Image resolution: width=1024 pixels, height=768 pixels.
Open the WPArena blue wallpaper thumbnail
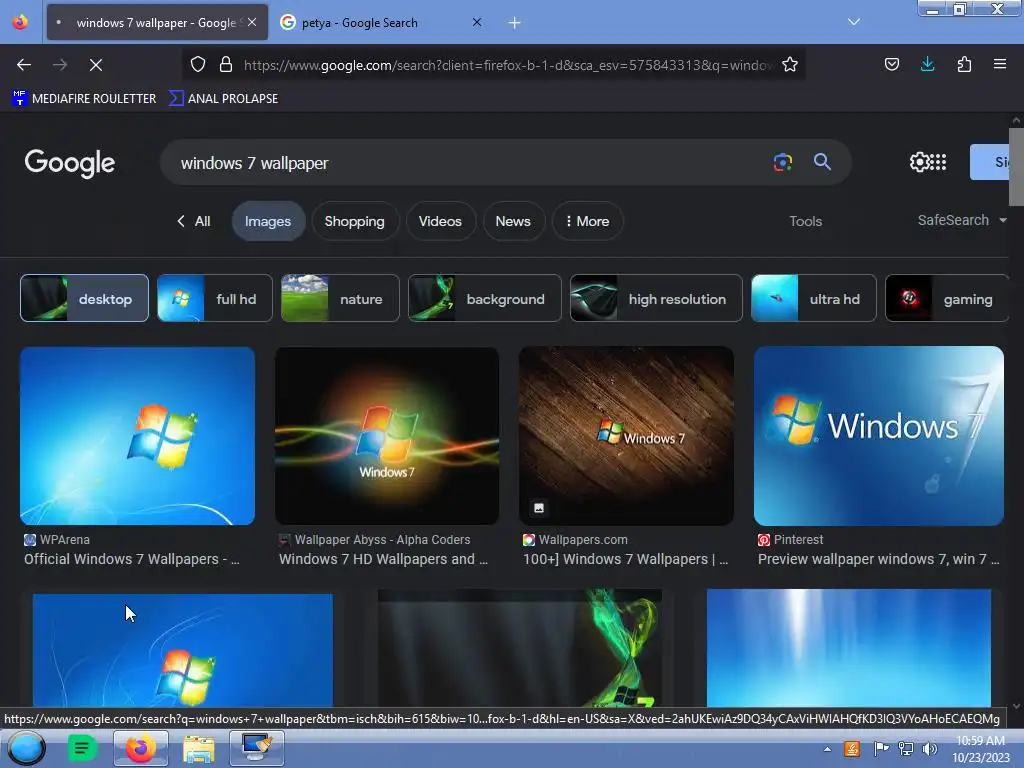tap(137, 436)
